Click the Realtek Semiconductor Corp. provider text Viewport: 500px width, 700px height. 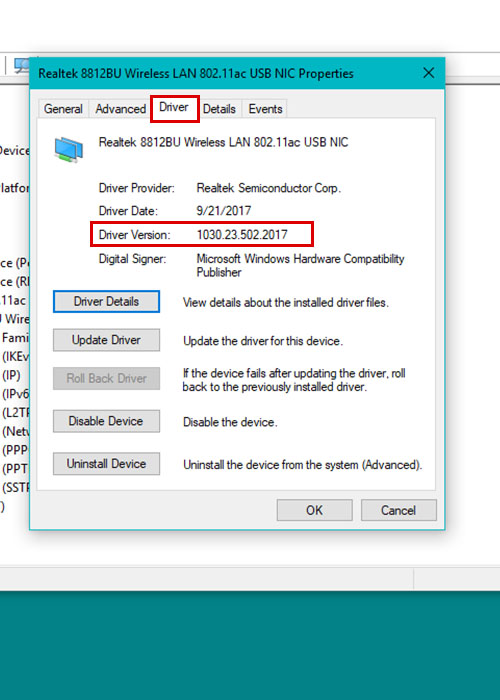tap(268, 188)
